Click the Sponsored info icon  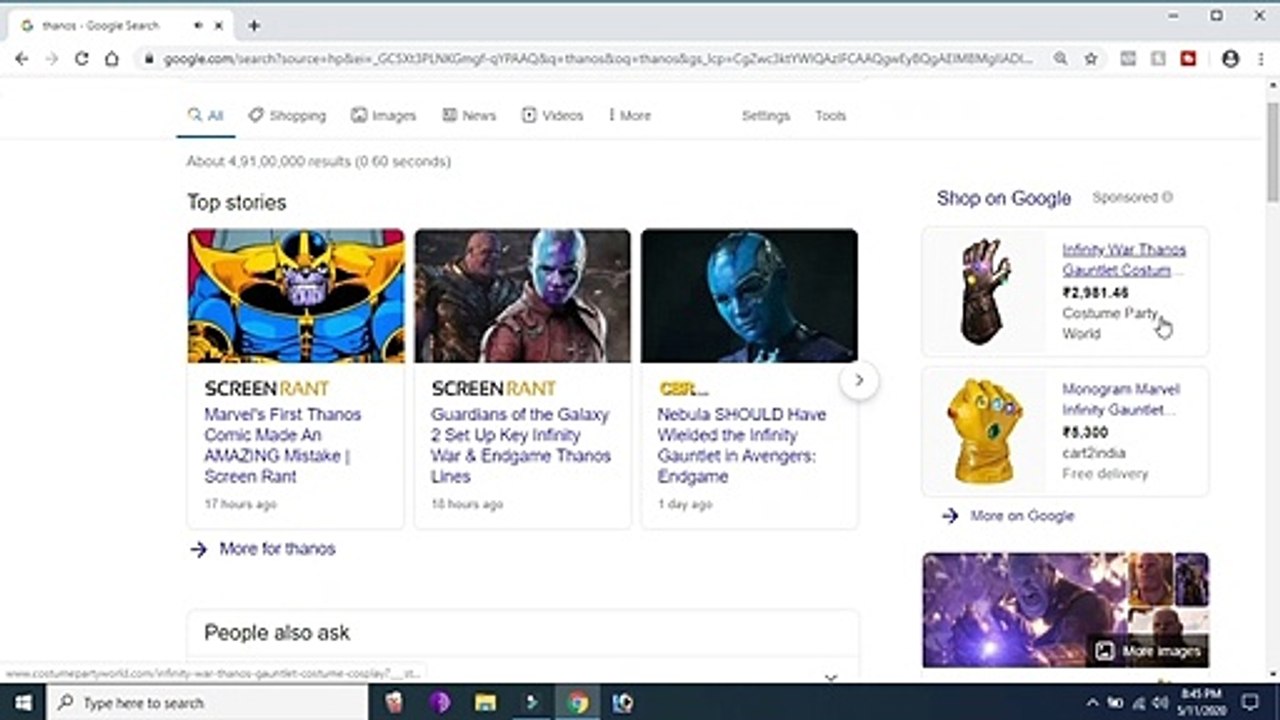[1167, 198]
